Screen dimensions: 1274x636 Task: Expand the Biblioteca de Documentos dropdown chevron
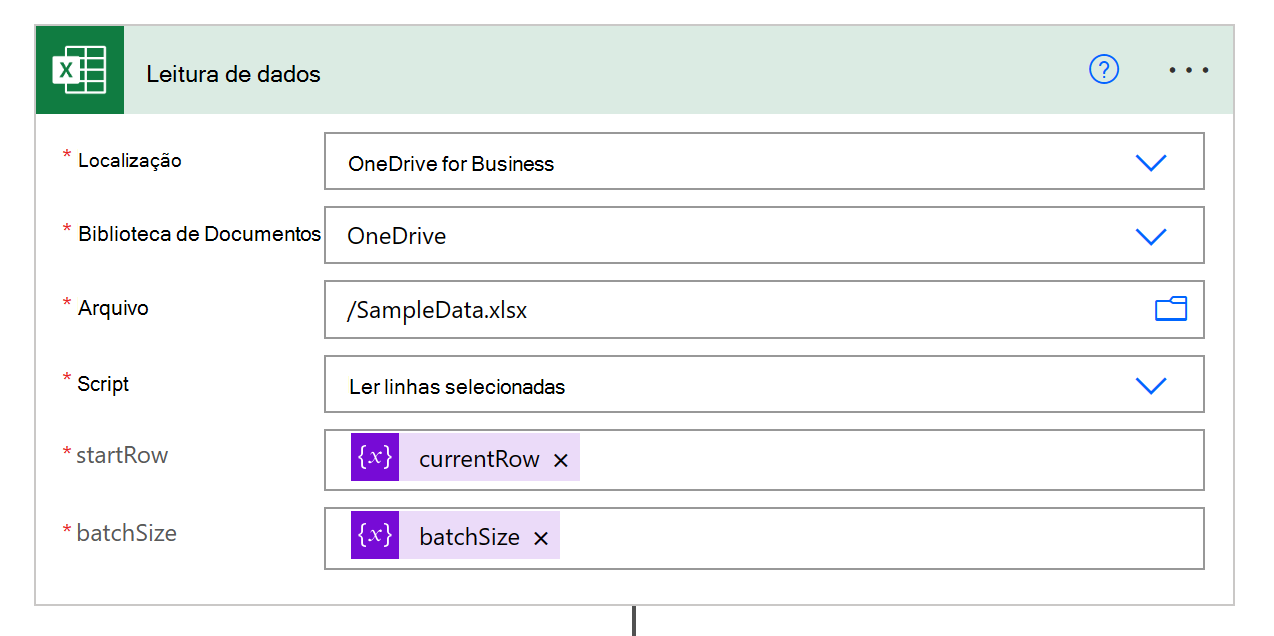coord(1151,236)
